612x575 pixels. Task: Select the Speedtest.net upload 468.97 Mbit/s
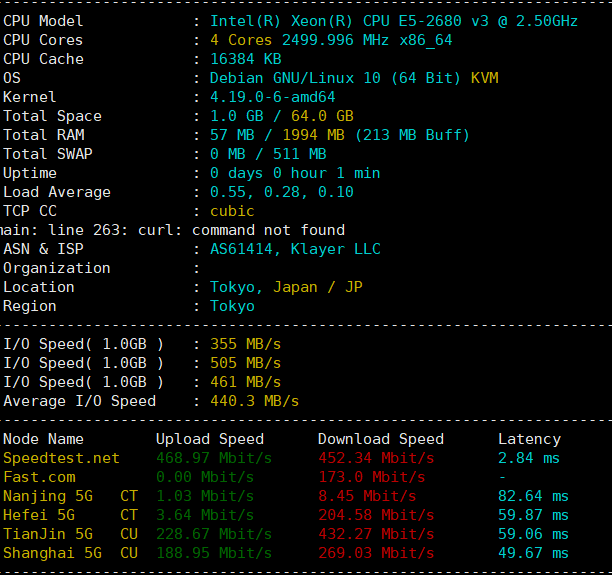click(214, 458)
